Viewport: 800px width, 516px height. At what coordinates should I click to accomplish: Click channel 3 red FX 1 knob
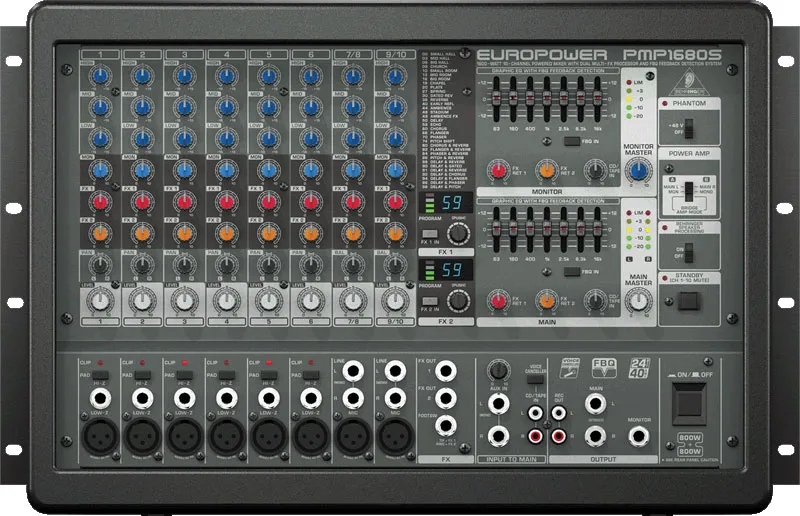[184, 201]
